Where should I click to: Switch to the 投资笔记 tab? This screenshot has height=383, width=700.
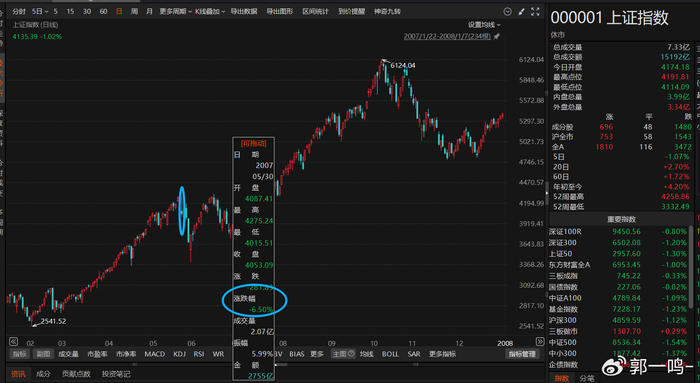[x=116, y=374]
